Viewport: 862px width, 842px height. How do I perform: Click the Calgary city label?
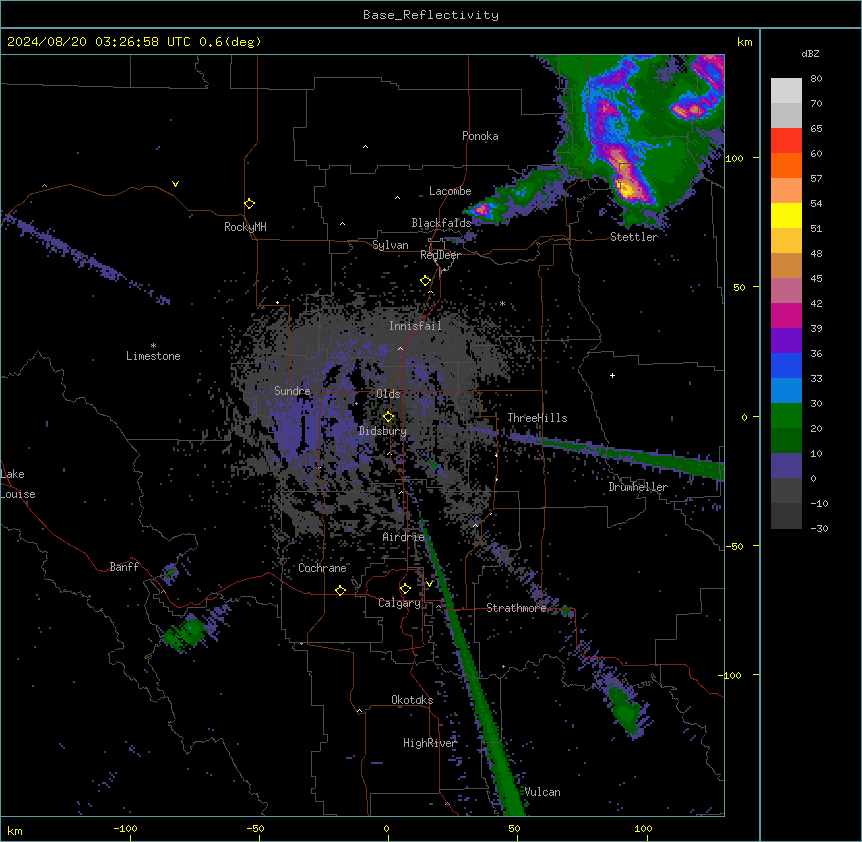pos(399,603)
